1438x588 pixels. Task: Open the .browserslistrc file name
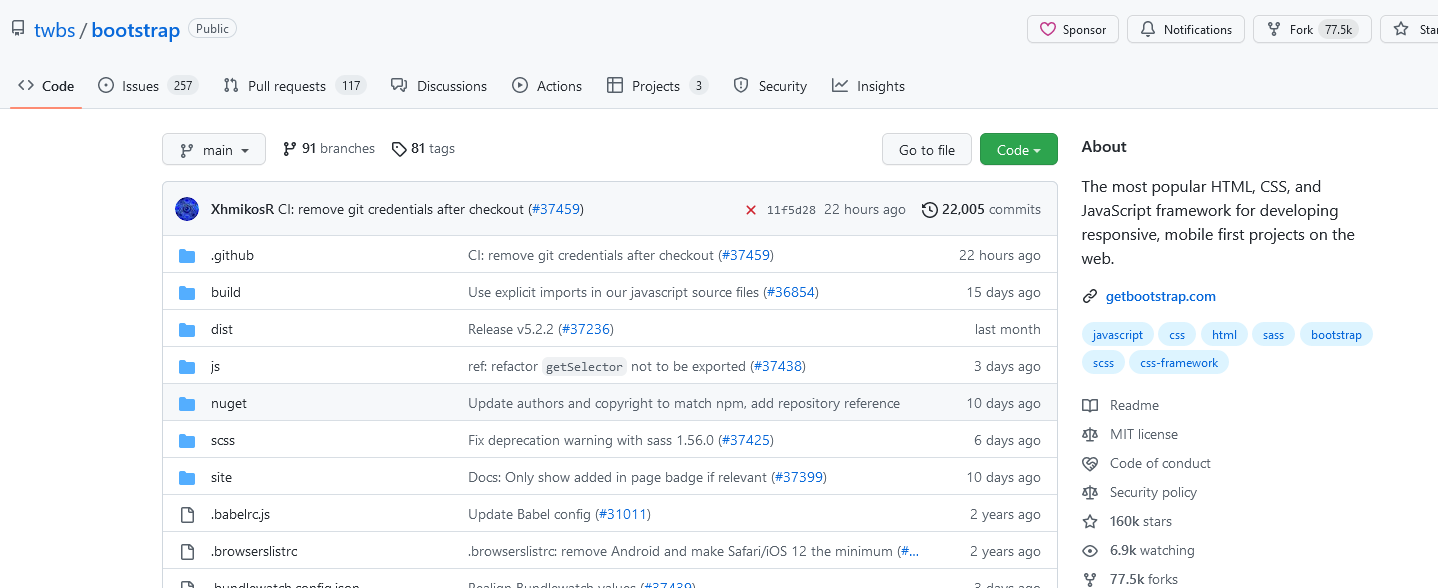[254, 551]
